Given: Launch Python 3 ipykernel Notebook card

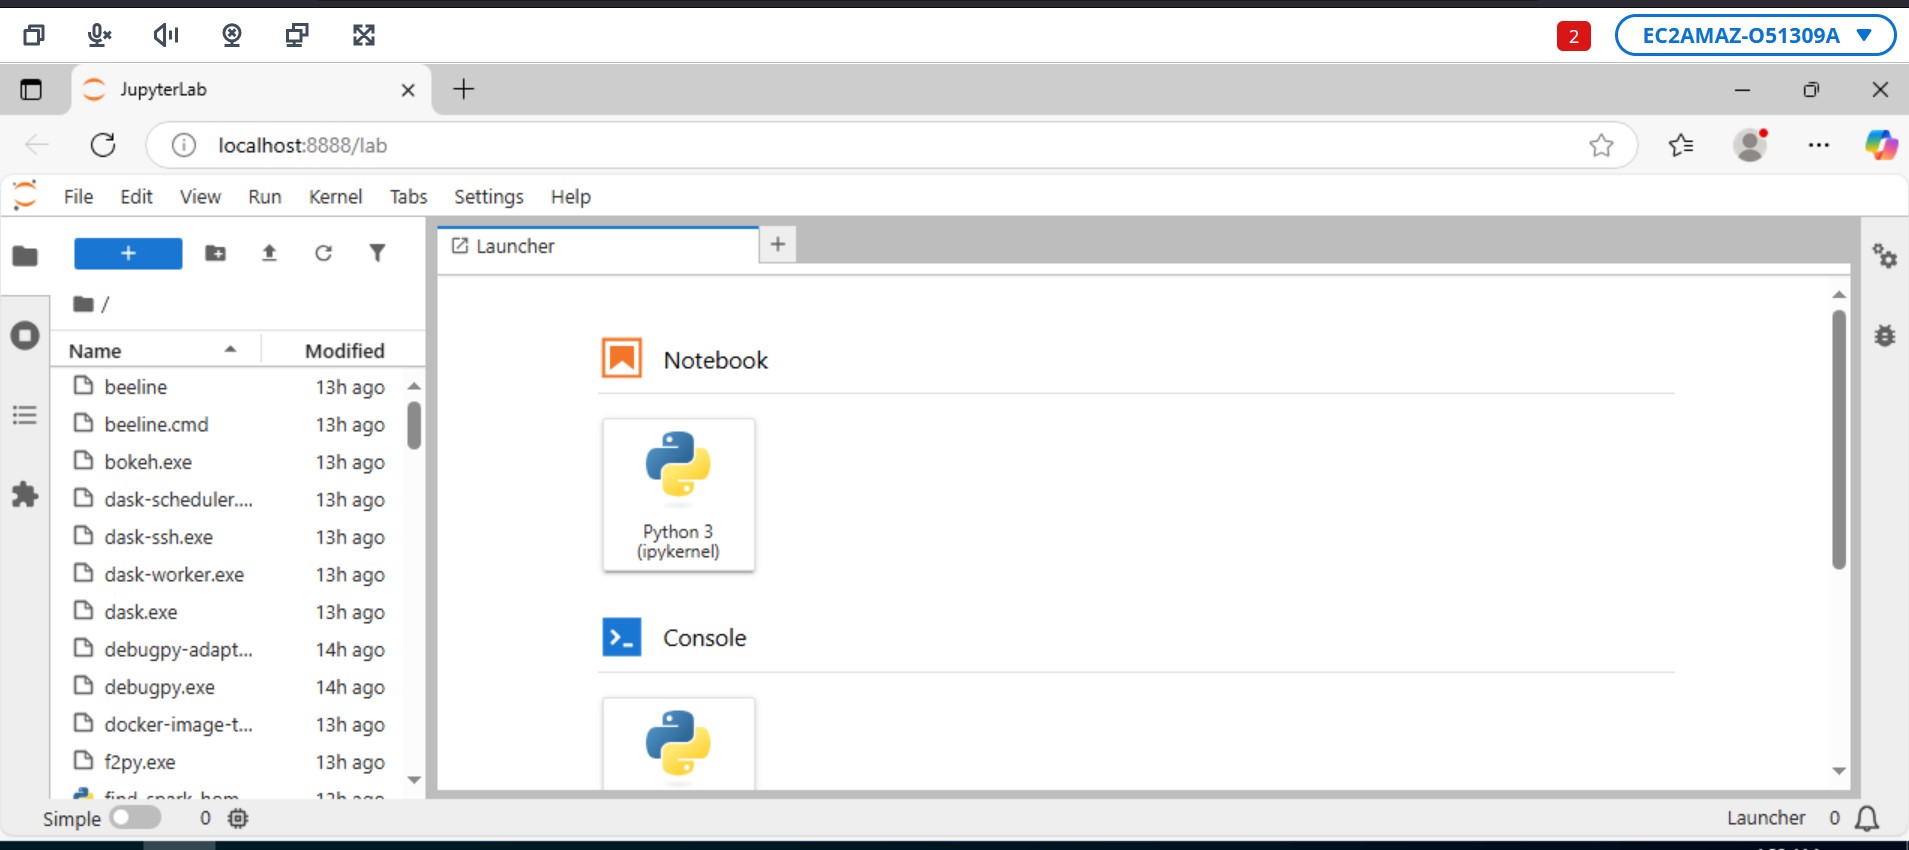Looking at the screenshot, I should (679, 495).
